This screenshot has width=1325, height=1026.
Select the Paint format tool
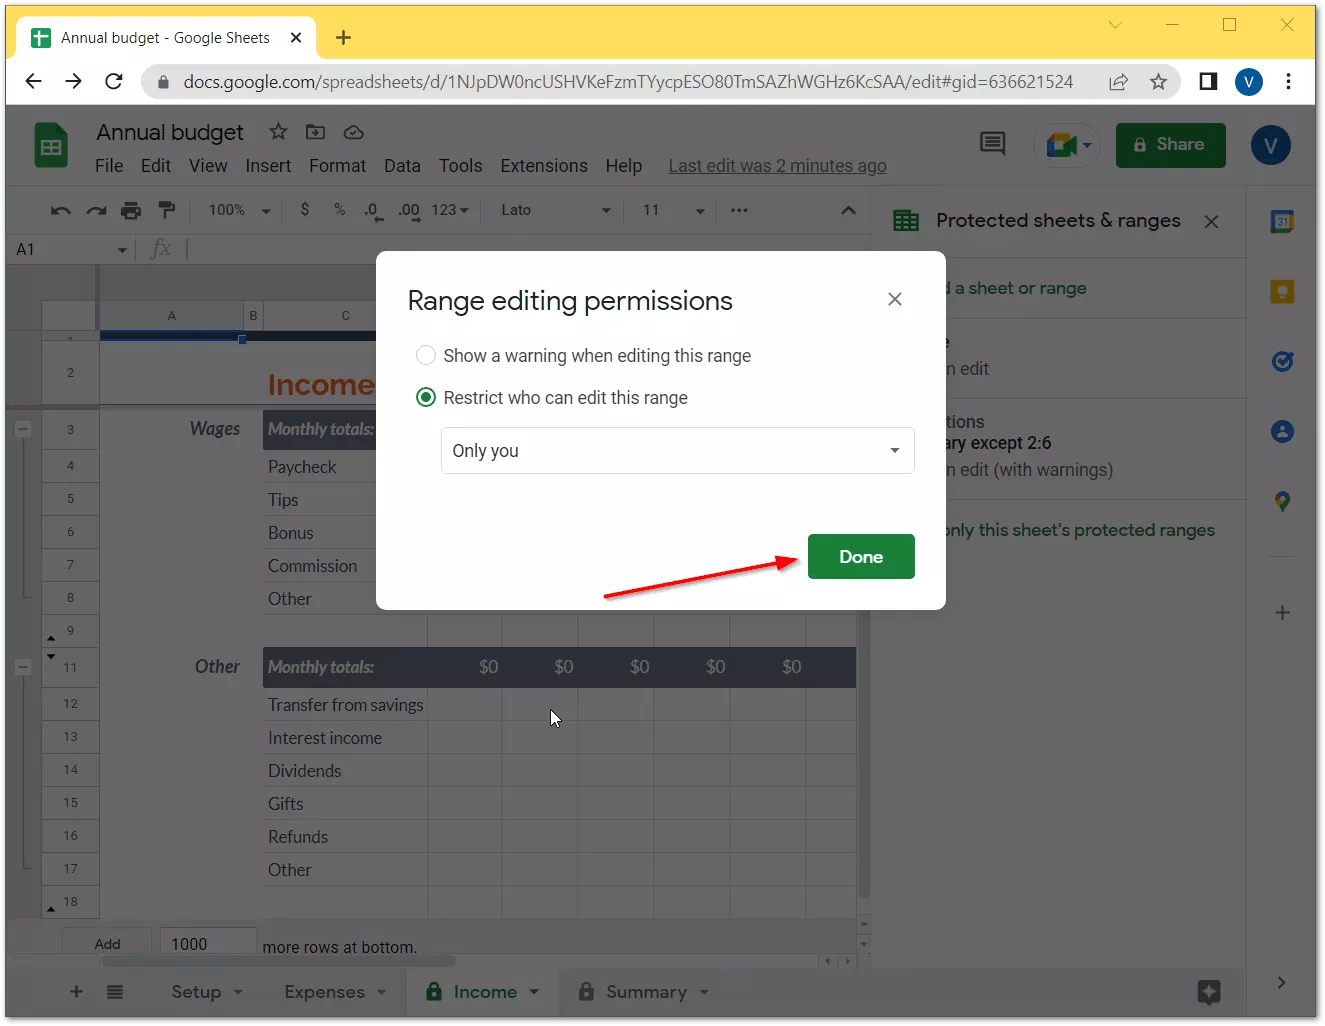(x=167, y=210)
